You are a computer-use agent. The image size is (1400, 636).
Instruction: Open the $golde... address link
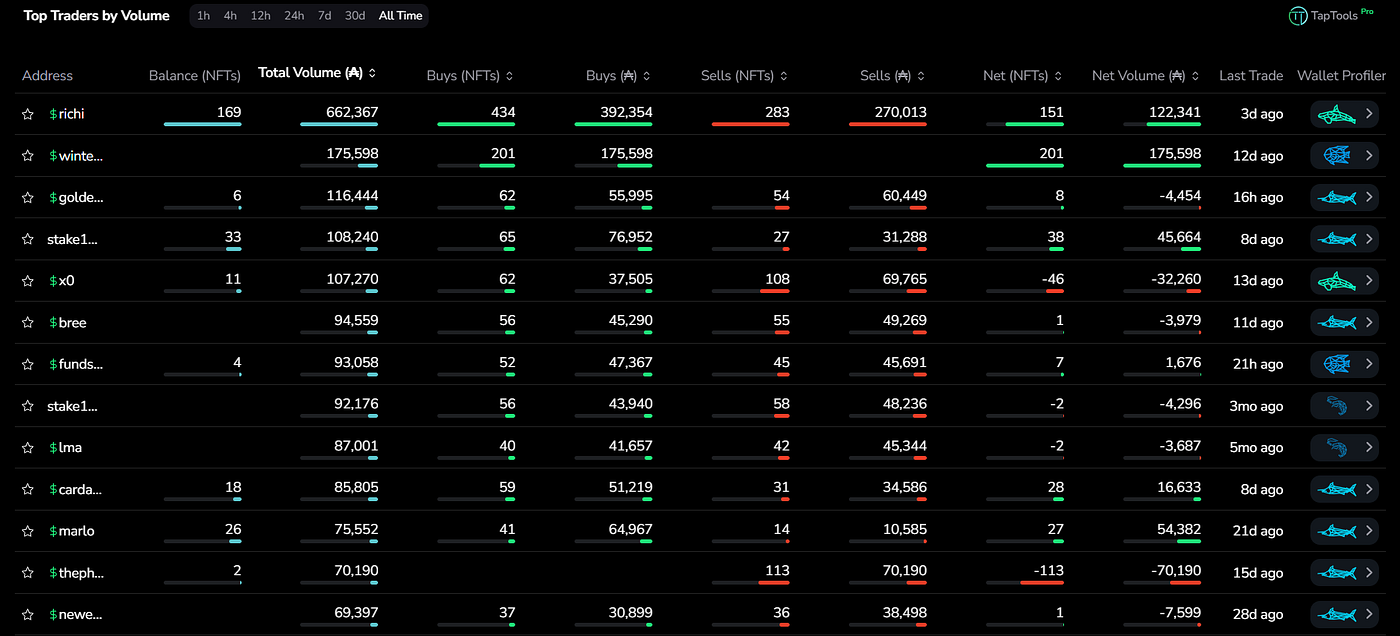point(76,198)
